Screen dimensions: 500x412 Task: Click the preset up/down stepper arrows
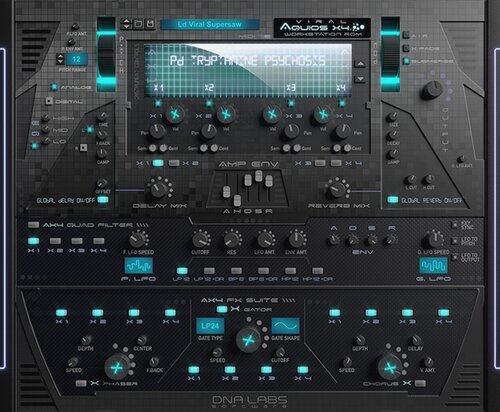(126, 24)
